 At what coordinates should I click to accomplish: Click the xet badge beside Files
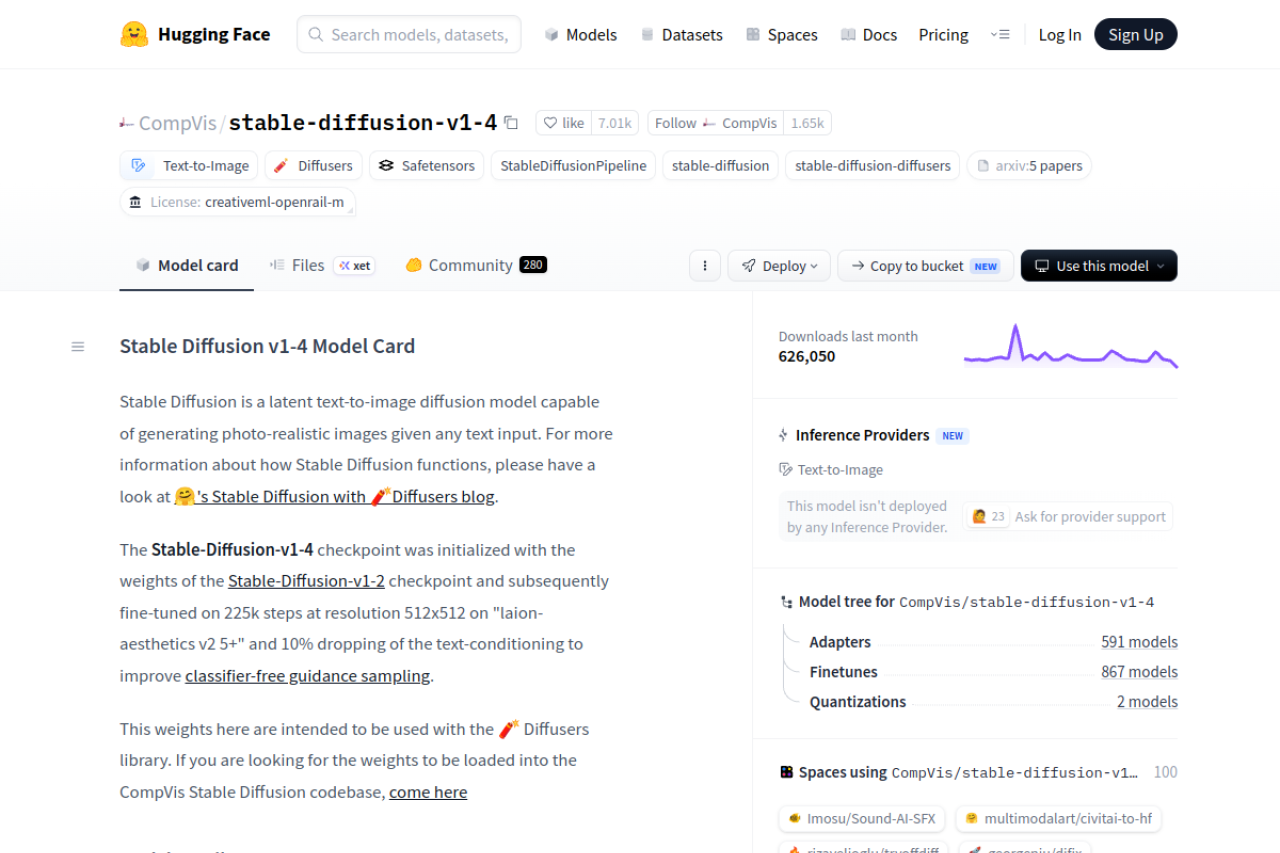pyautogui.click(x=354, y=266)
